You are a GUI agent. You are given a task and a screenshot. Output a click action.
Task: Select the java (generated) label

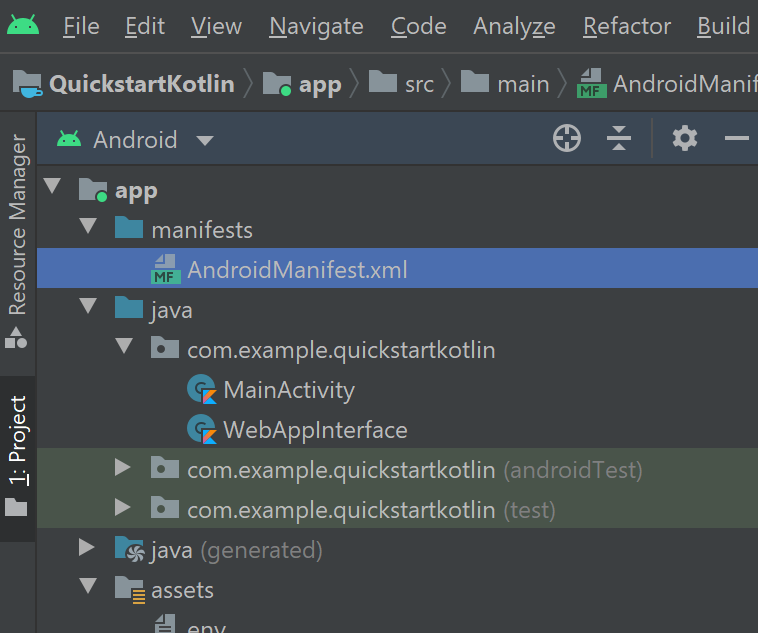[237, 550]
